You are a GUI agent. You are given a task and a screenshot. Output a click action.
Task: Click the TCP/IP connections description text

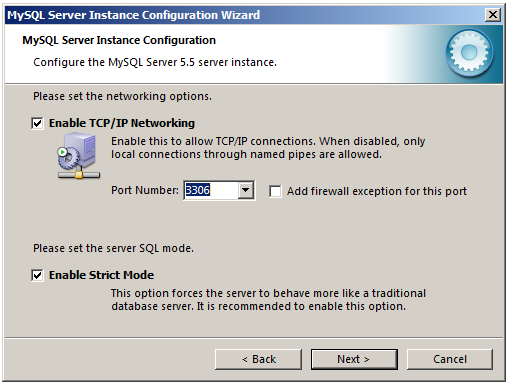coord(268,148)
